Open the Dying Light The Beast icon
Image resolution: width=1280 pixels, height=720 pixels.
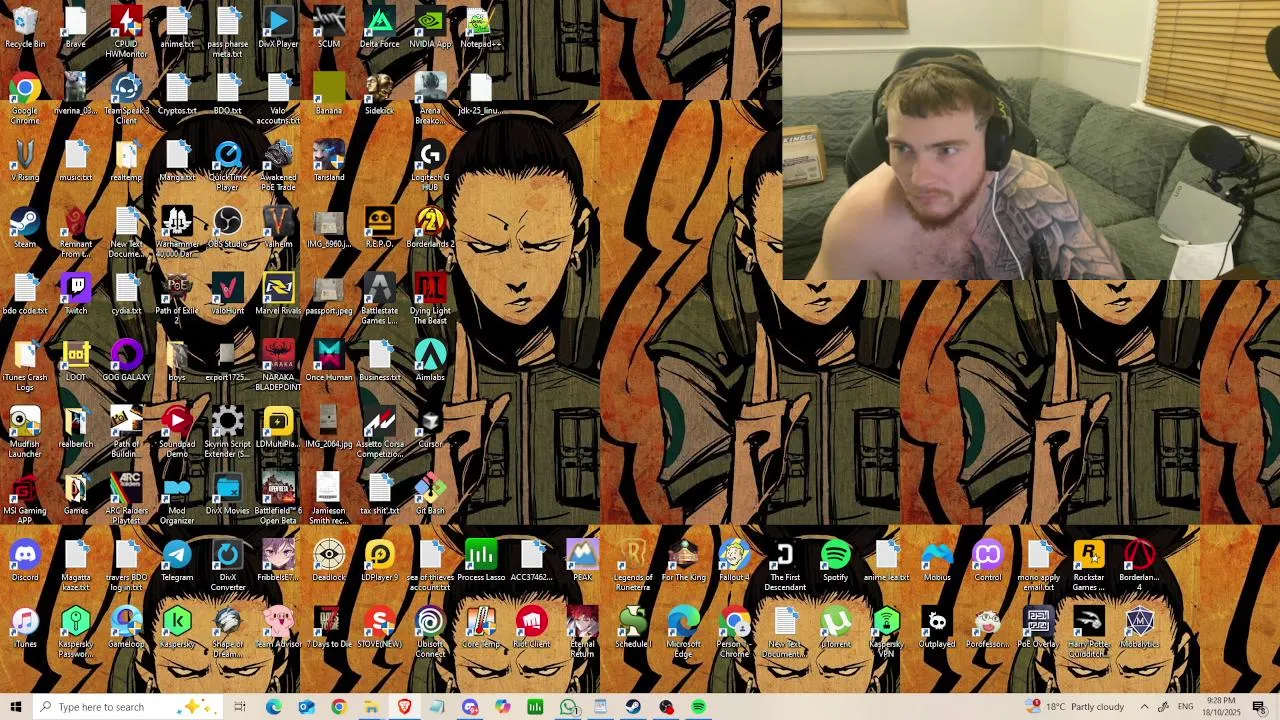tap(430, 299)
